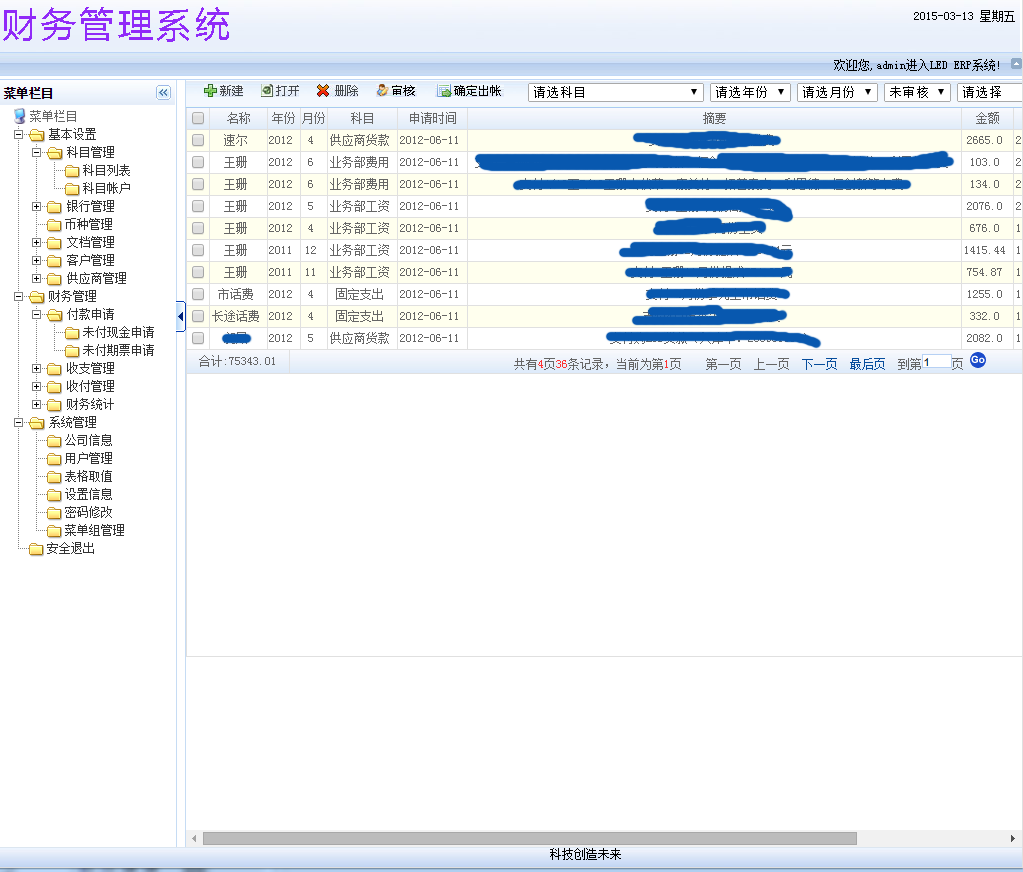This screenshot has width=1023, height=872.
Task: Jump to 最后页 in pagination
Action: pyautogui.click(x=867, y=364)
